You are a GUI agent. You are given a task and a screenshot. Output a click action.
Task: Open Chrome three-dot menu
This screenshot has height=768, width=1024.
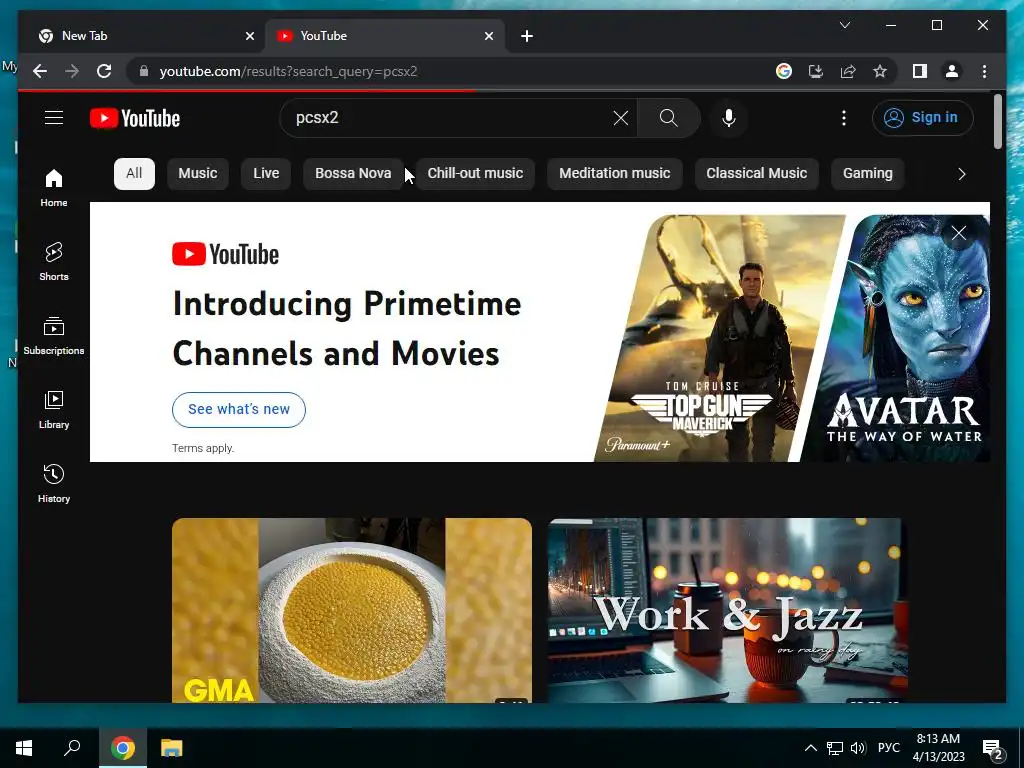click(x=984, y=71)
